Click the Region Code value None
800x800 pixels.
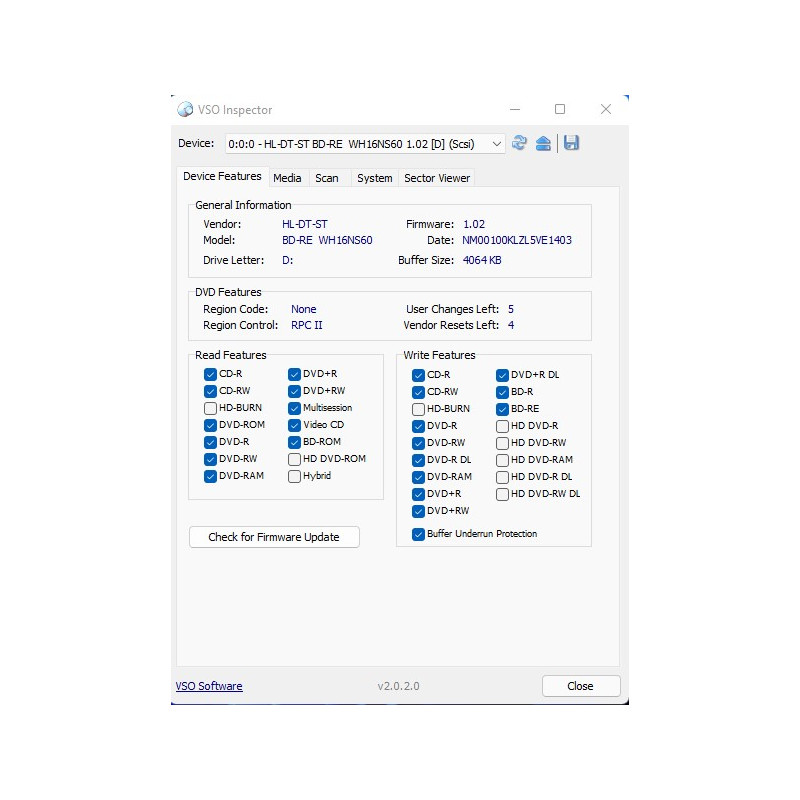(304, 309)
